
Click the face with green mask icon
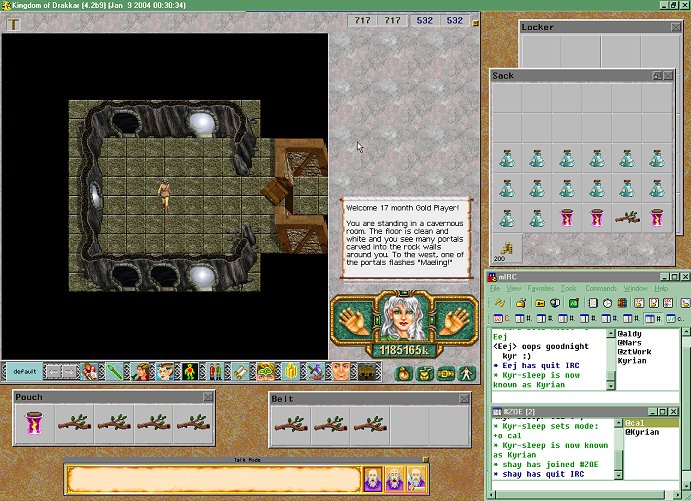tap(265, 372)
